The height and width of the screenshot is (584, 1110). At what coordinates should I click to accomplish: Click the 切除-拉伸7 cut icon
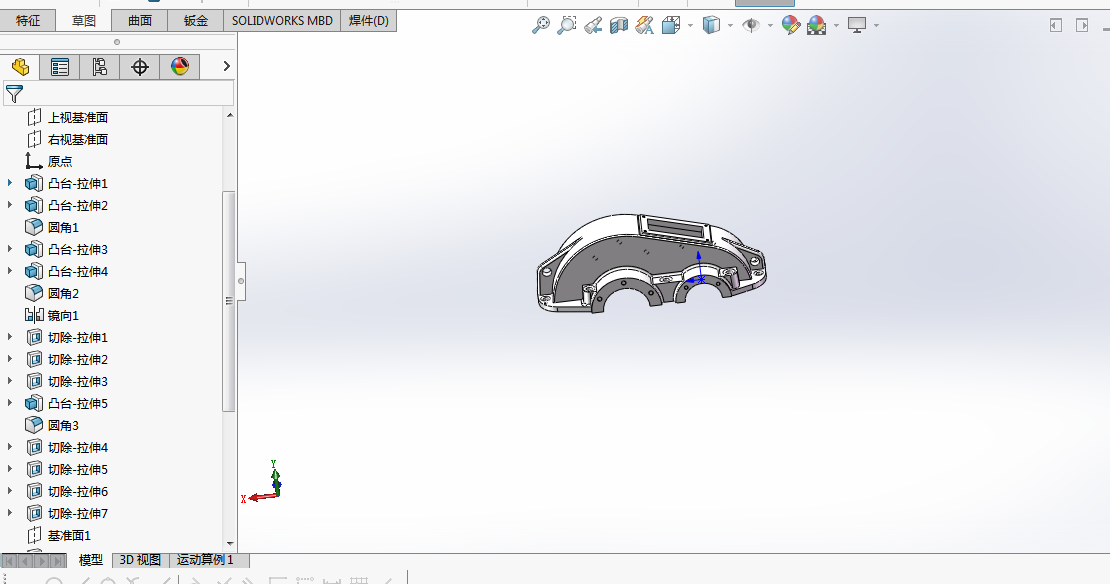(34, 513)
